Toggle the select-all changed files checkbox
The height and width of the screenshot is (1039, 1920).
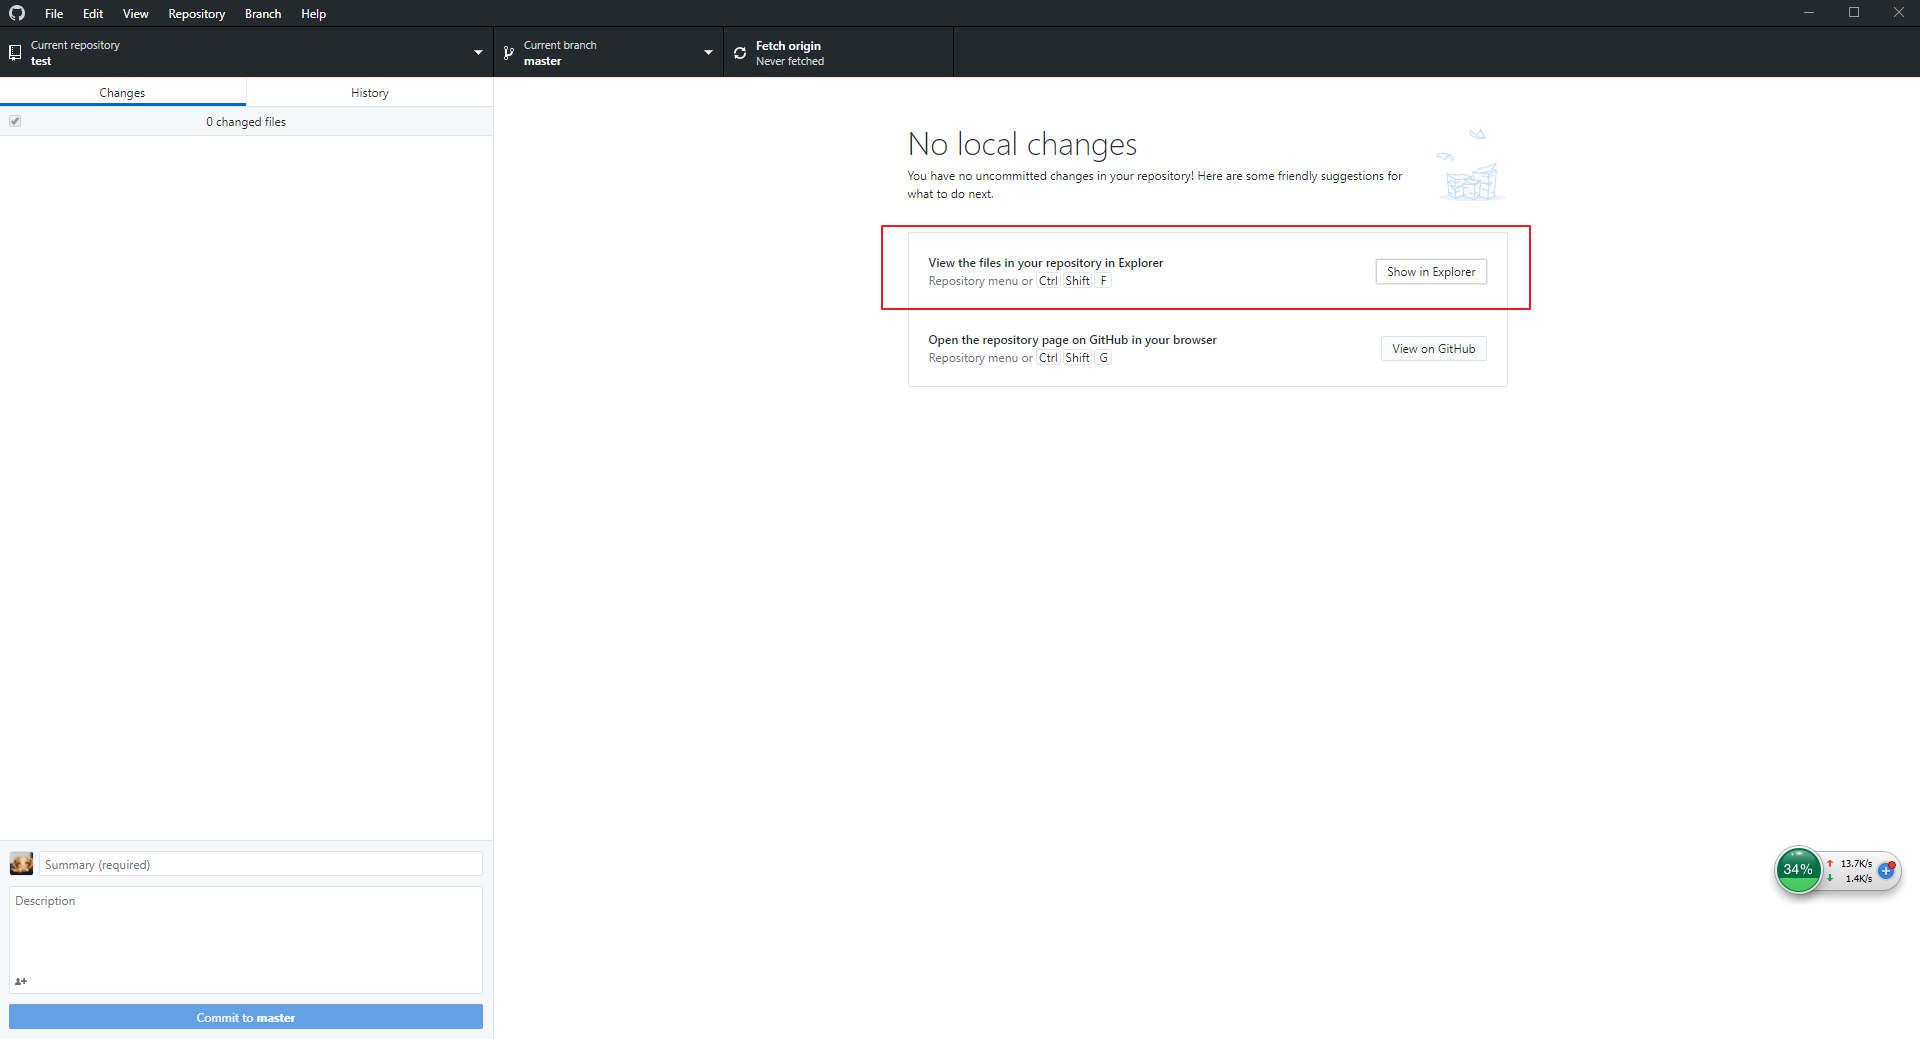(15, 121)
